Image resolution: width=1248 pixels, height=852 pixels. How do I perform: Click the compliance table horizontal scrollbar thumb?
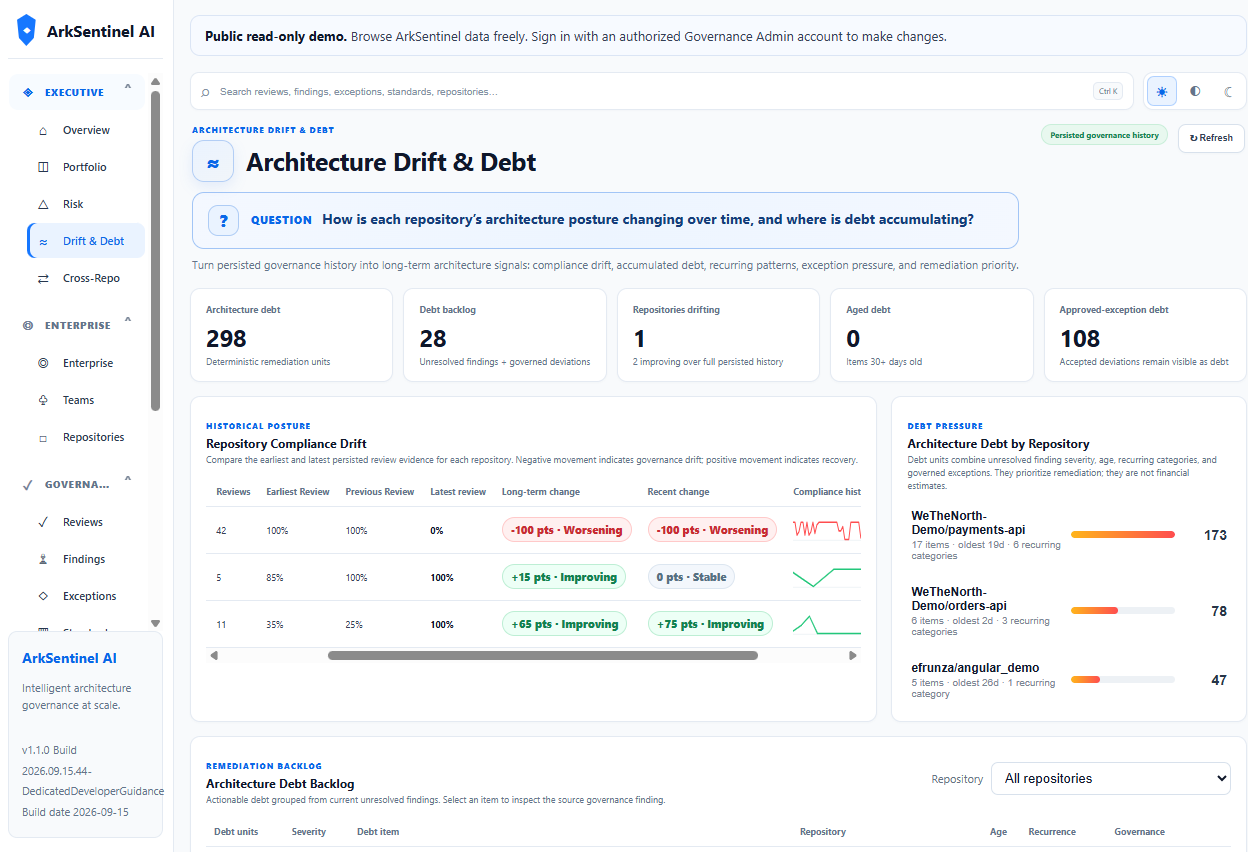[x=543, y=656]
